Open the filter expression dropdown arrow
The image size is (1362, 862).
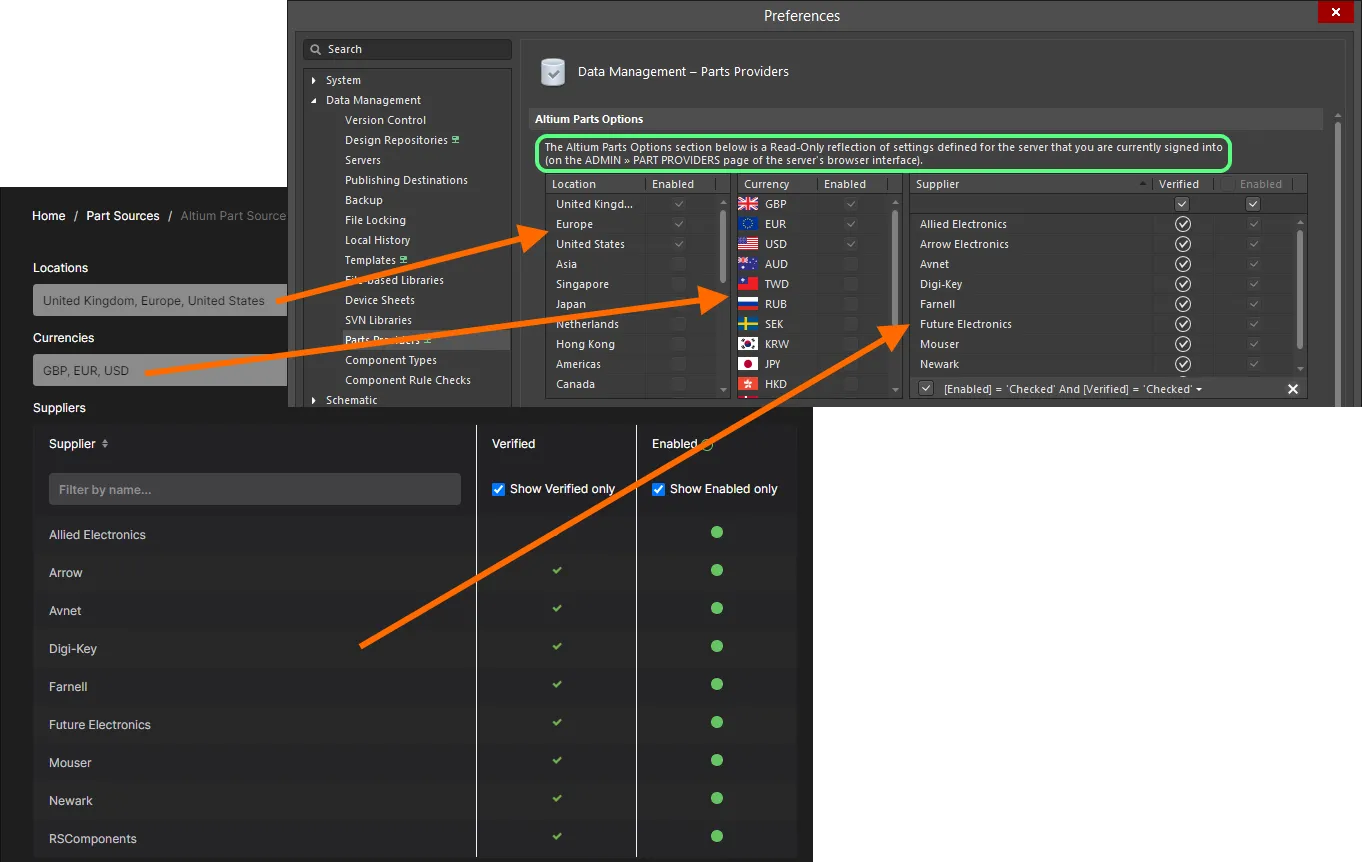pos(1199,389)
